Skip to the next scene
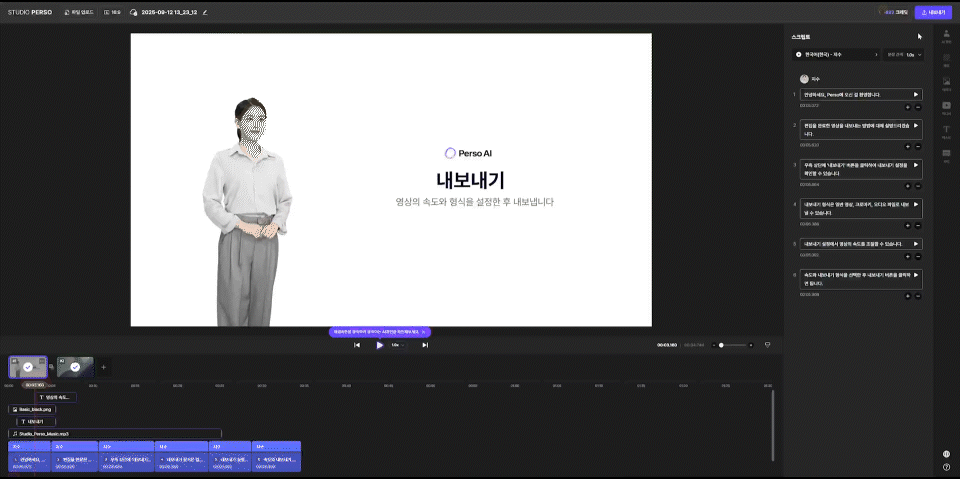The width and height of the screenshot is (960, 479). (425, 345)
